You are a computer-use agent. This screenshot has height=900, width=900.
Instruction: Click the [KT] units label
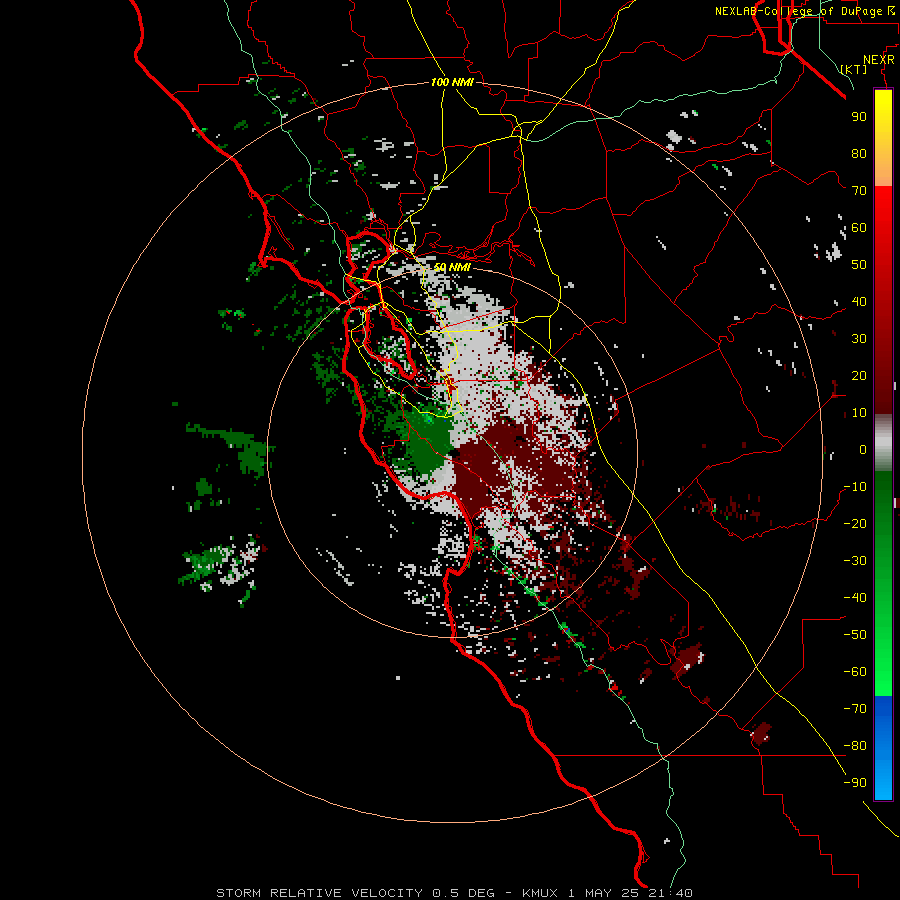pyautogui.click(x=854, y=69)
